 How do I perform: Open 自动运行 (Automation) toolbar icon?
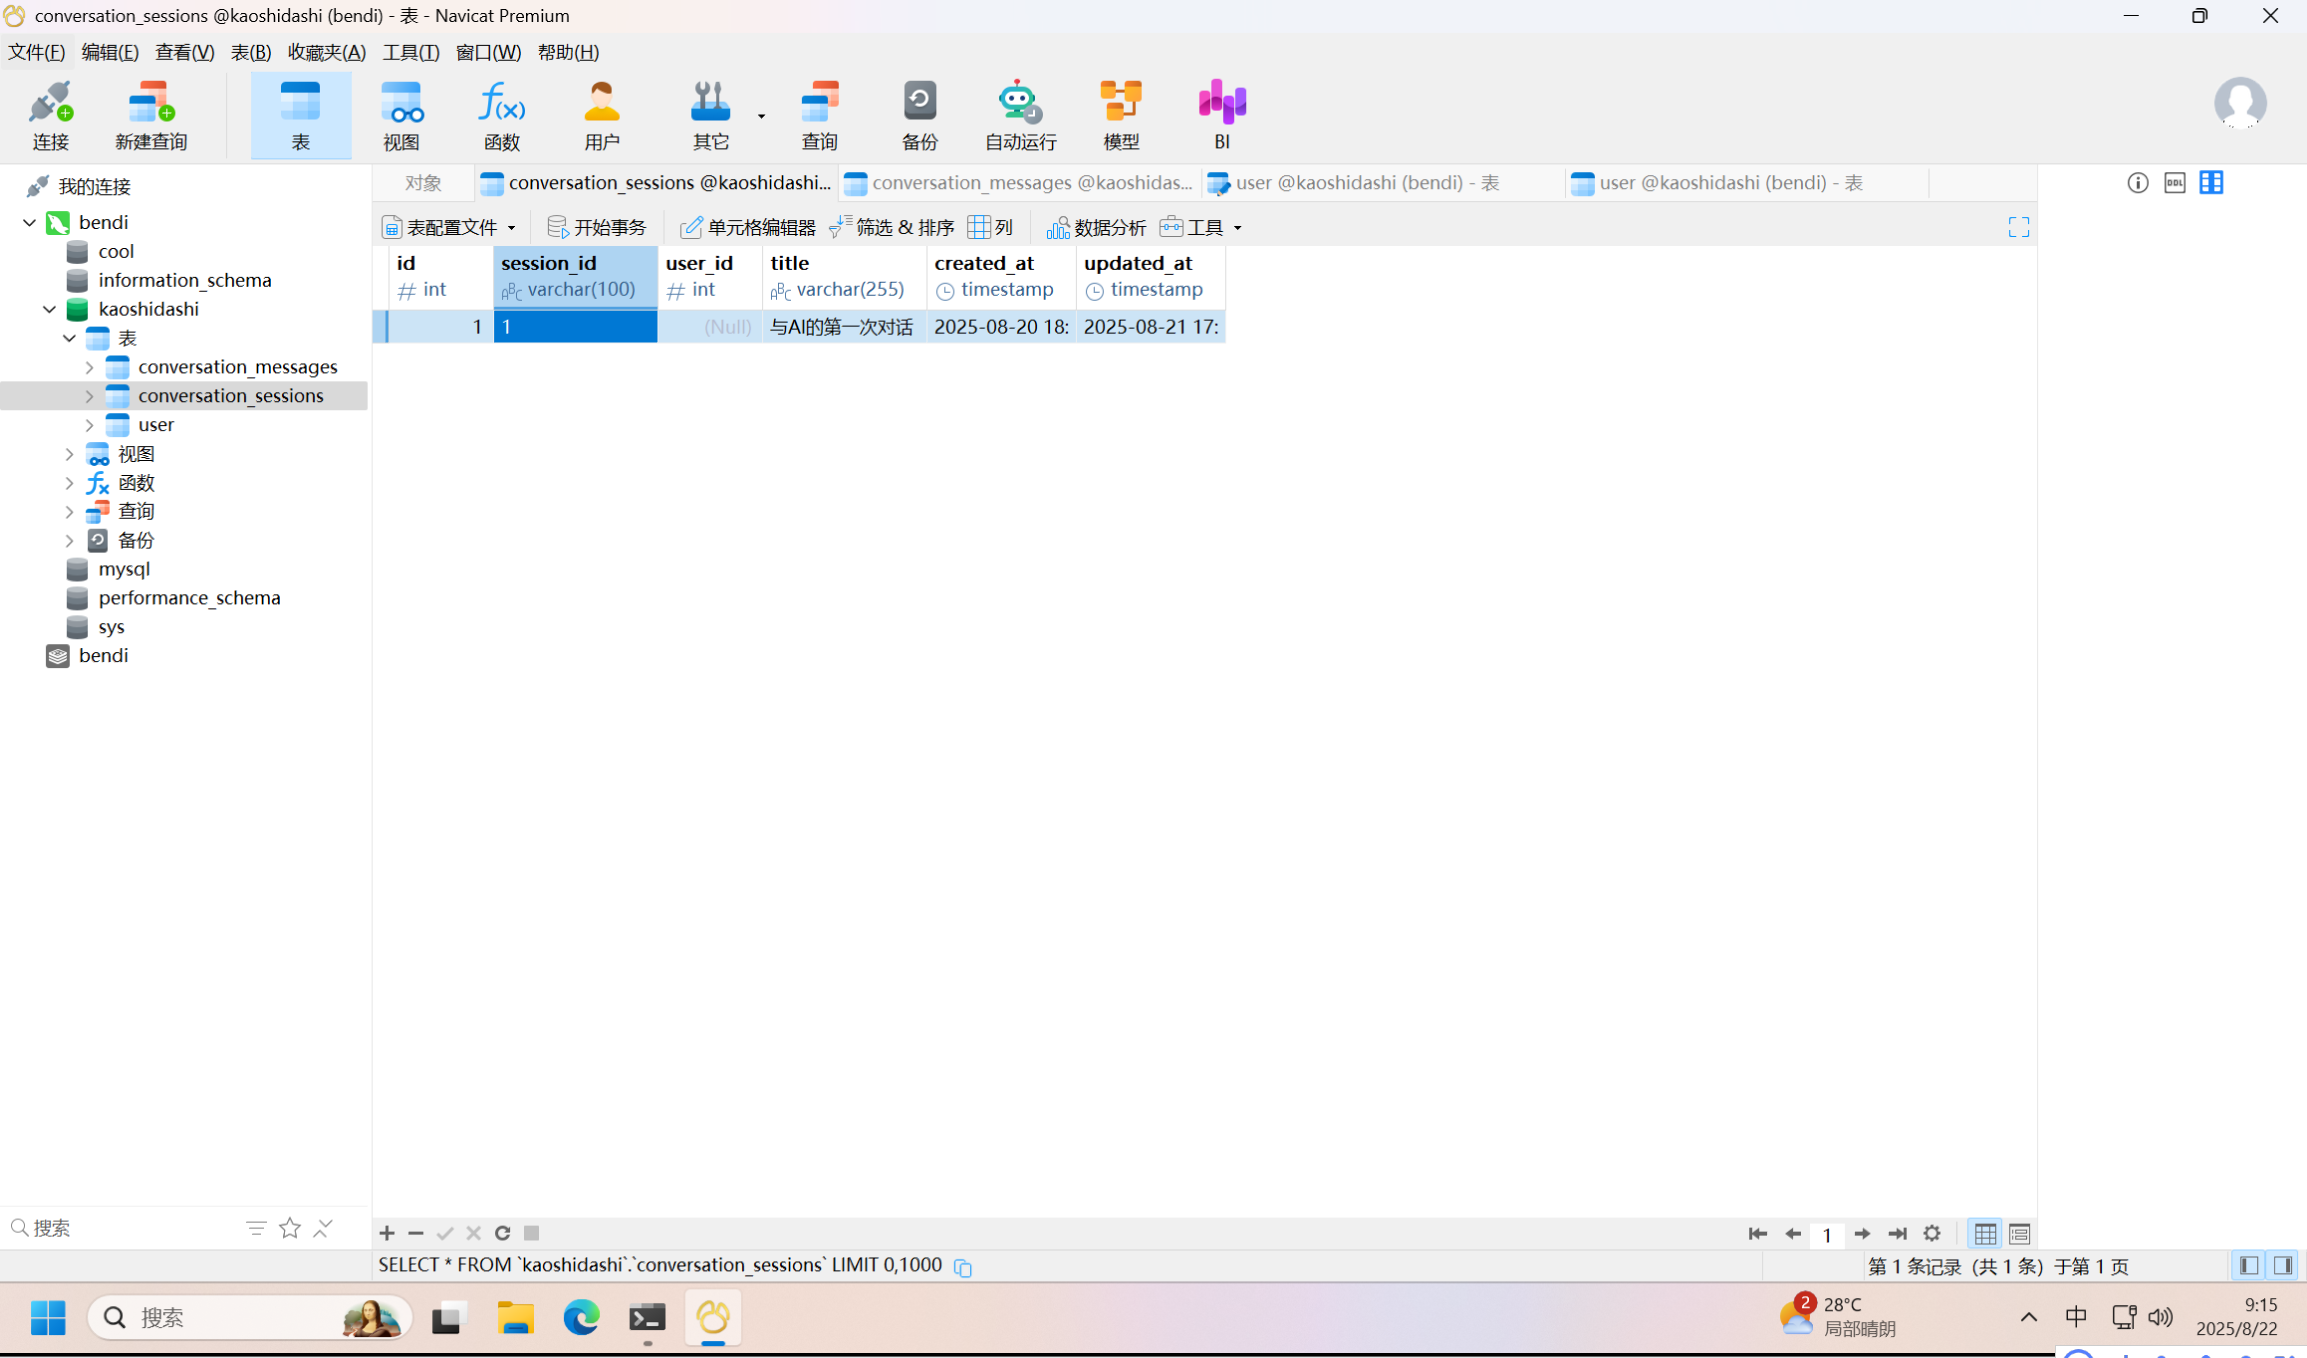1020,115
